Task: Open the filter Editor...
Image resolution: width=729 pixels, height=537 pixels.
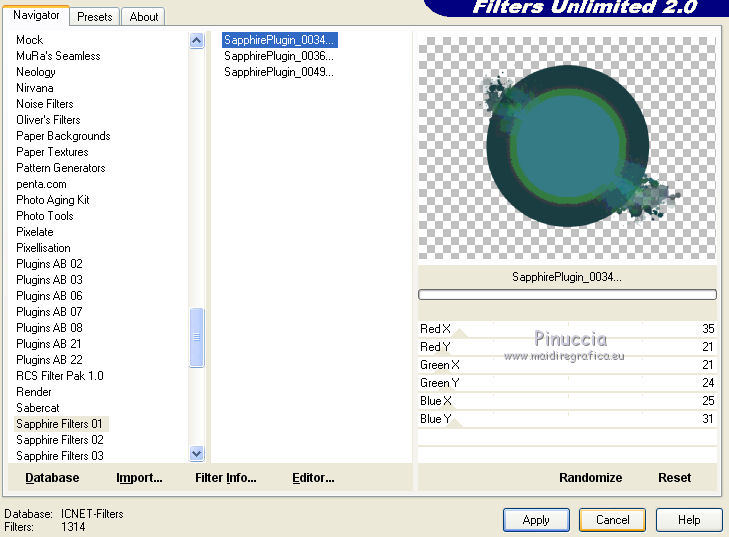Action: [x=313, y=478]
